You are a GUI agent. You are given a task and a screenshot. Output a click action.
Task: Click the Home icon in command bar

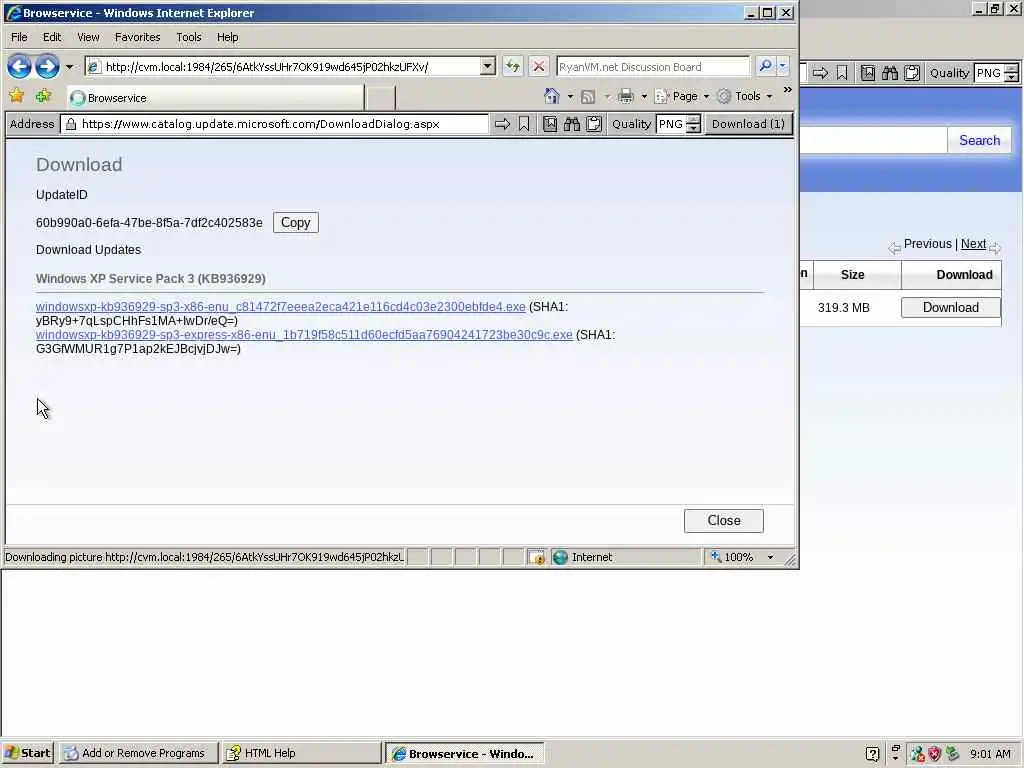point(551,97)
